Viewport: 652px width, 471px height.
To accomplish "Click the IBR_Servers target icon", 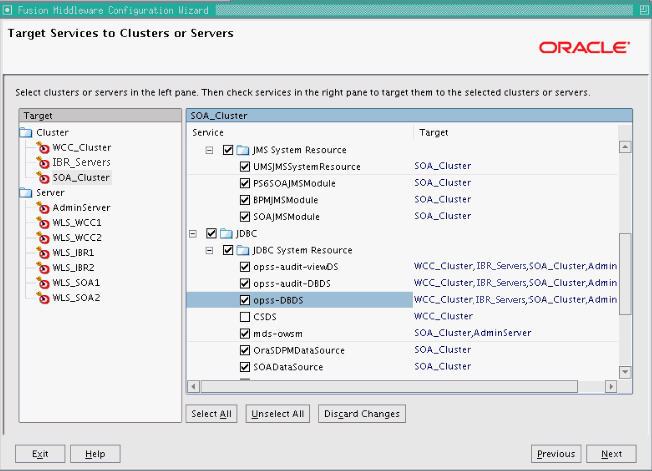I will point(43,163).
